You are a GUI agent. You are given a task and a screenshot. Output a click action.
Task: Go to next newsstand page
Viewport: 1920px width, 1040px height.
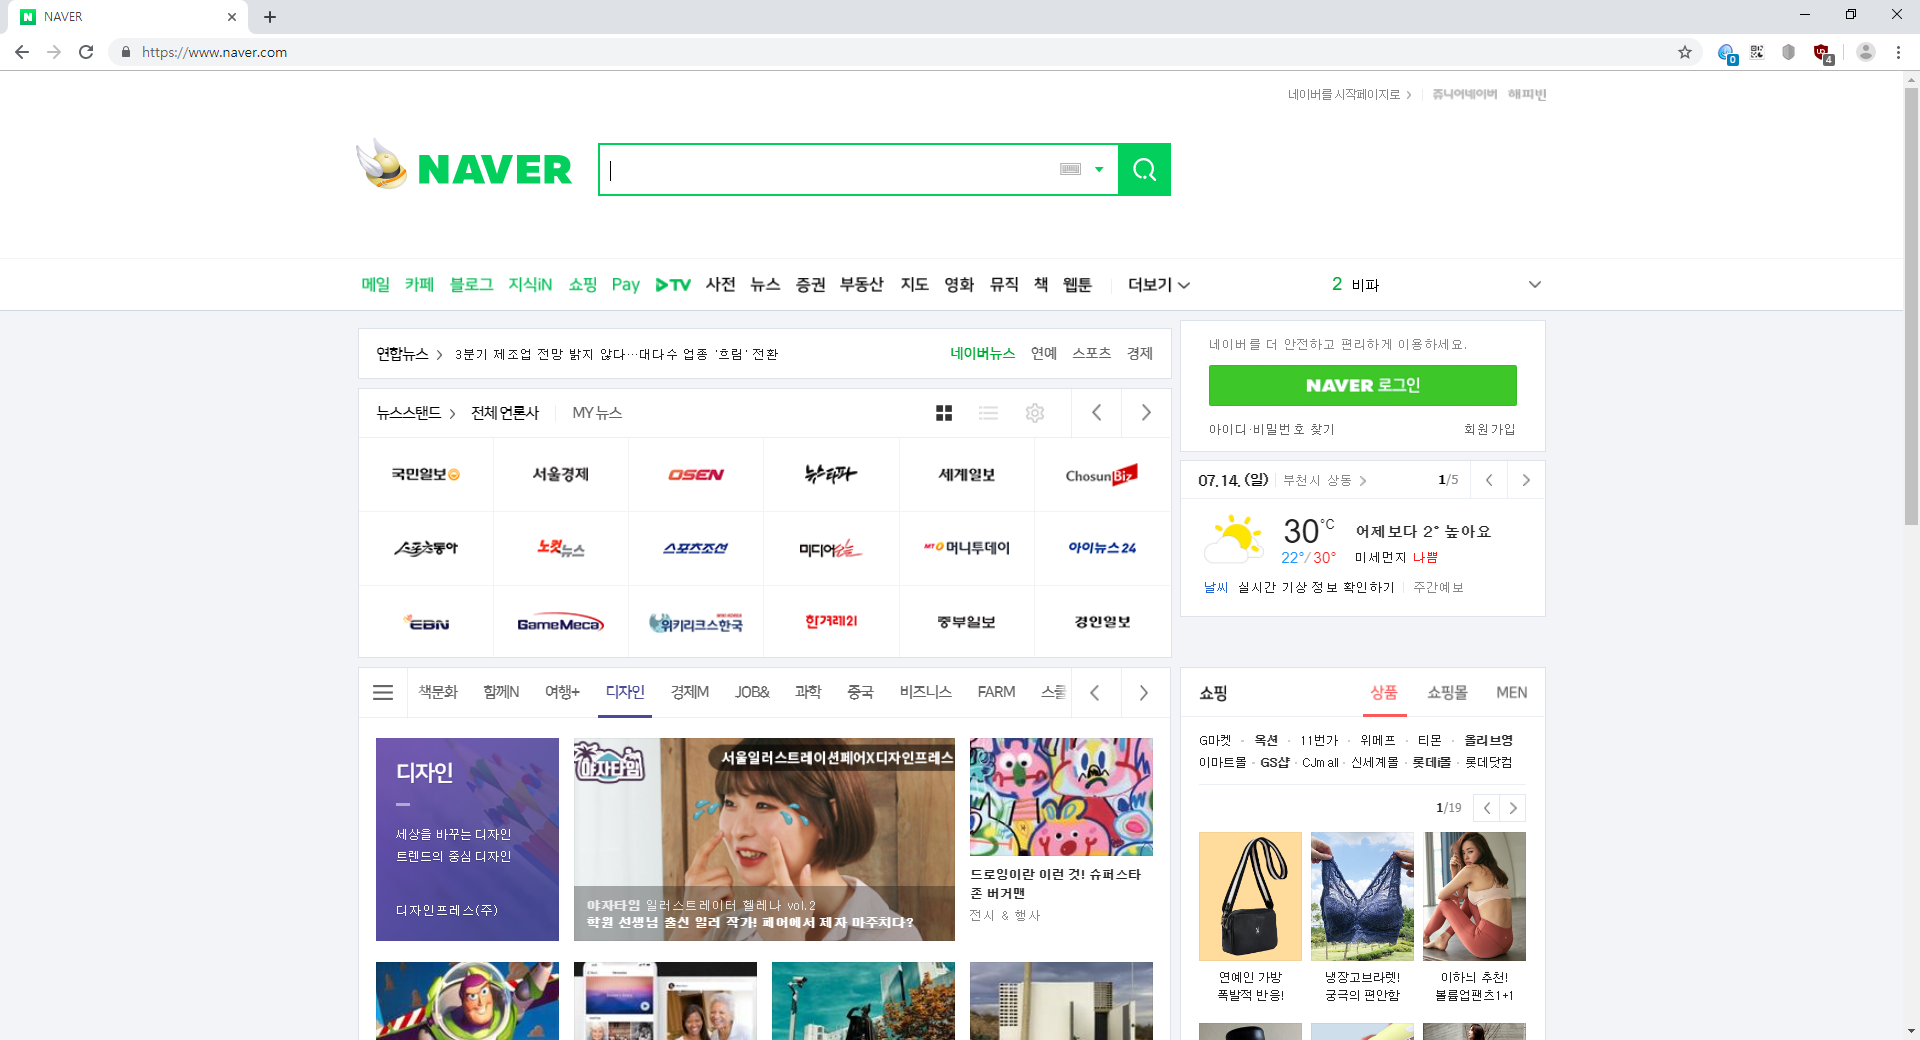tap(1146, 413)
